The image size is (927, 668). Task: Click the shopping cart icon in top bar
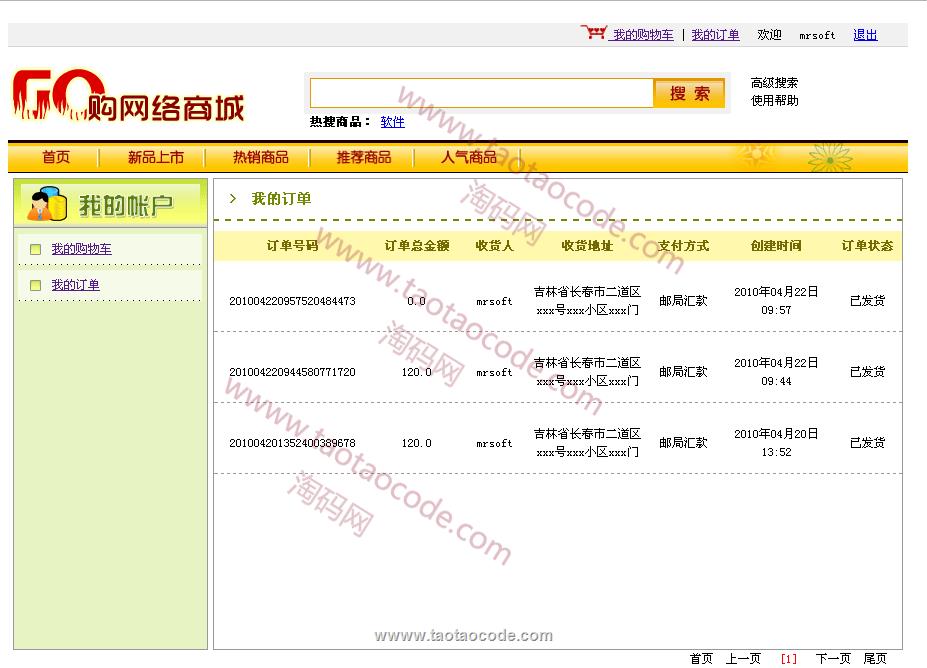point(593,33)
